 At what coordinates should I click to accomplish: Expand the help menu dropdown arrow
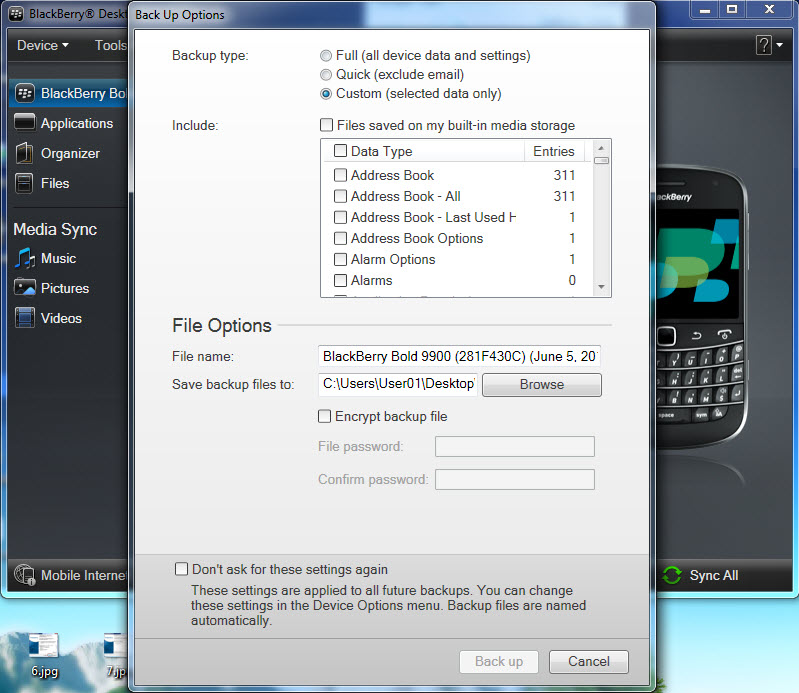click(x=780, y=45)
